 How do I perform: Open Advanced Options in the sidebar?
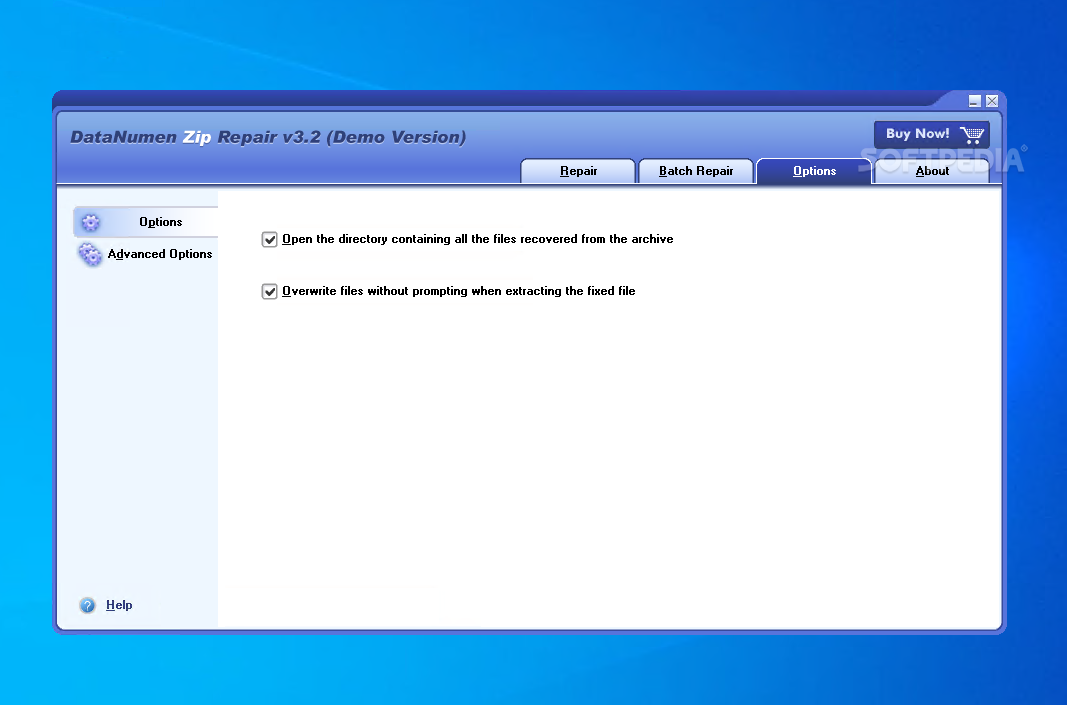[146, 254]
